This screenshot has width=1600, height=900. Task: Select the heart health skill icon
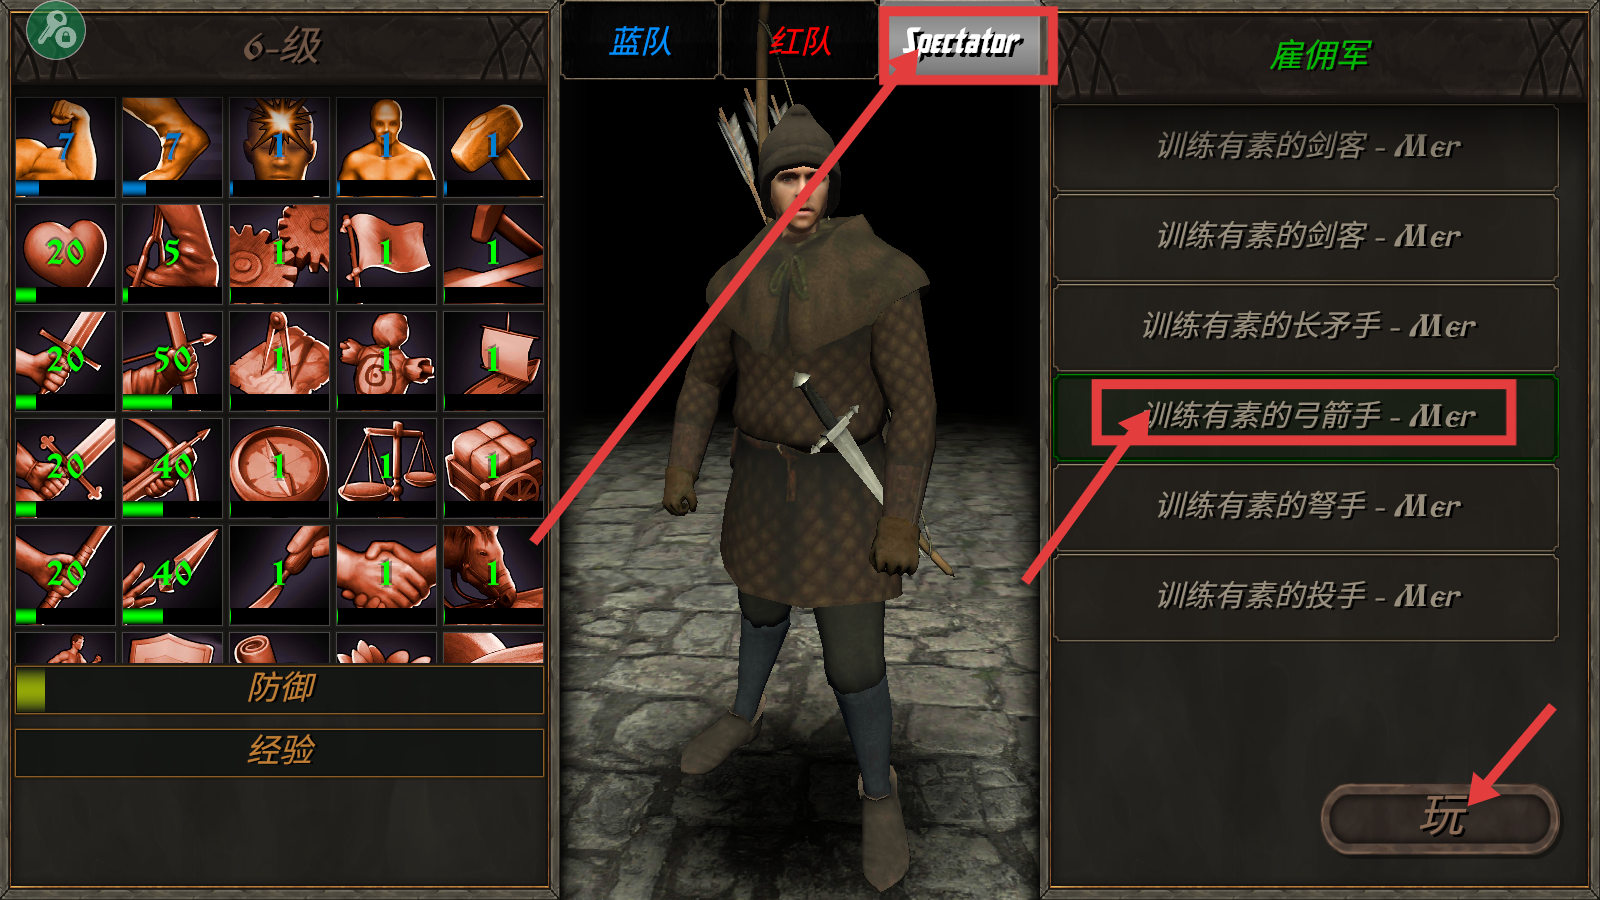tap(66, 253)
